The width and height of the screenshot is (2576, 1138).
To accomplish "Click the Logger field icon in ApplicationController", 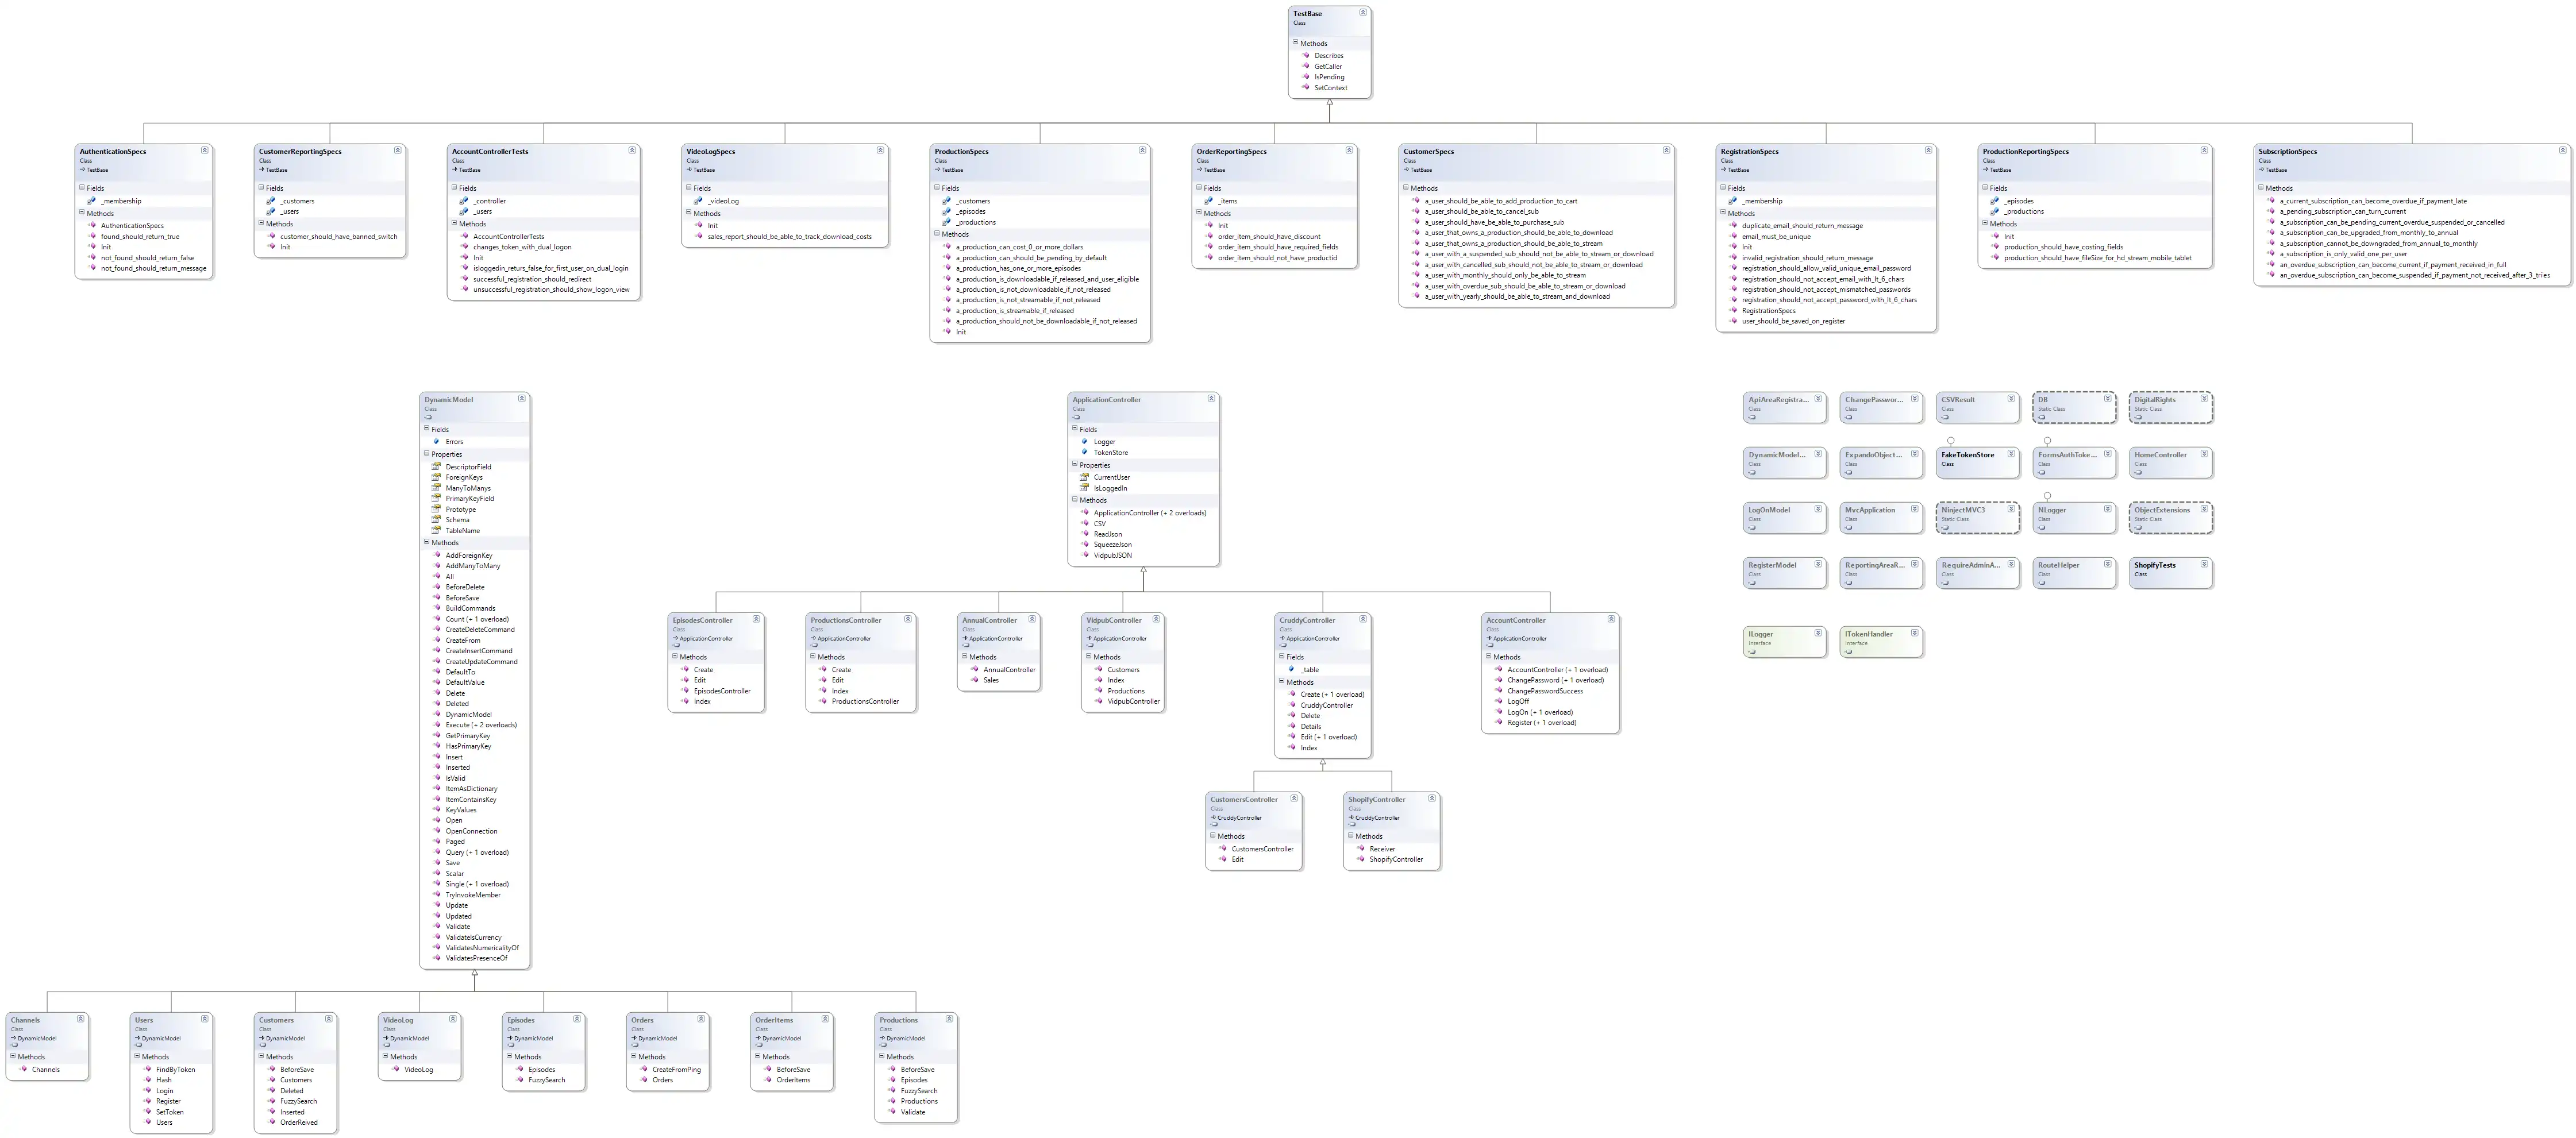I will pos(1085,442).
